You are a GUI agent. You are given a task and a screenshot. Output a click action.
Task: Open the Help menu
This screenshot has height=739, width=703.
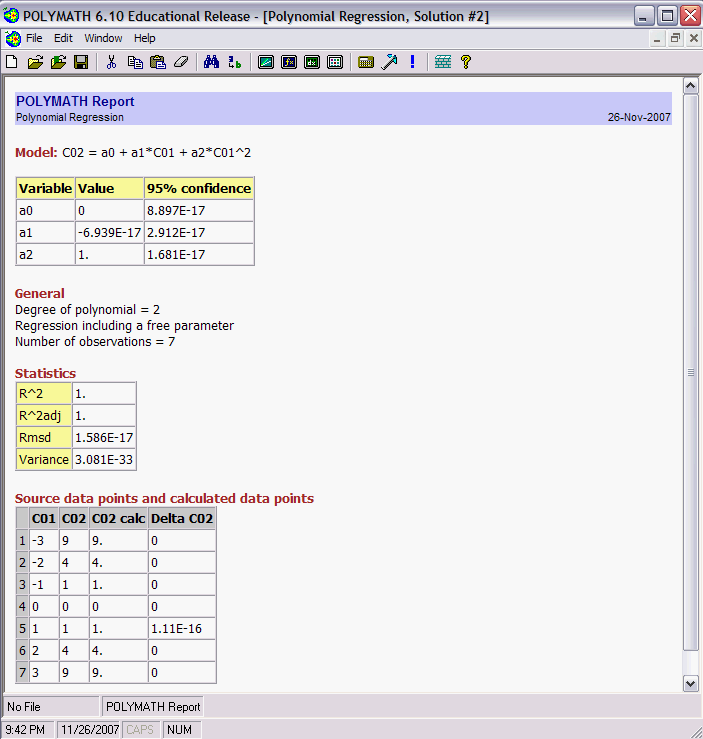pyautogui.click(x=145, y=38)
